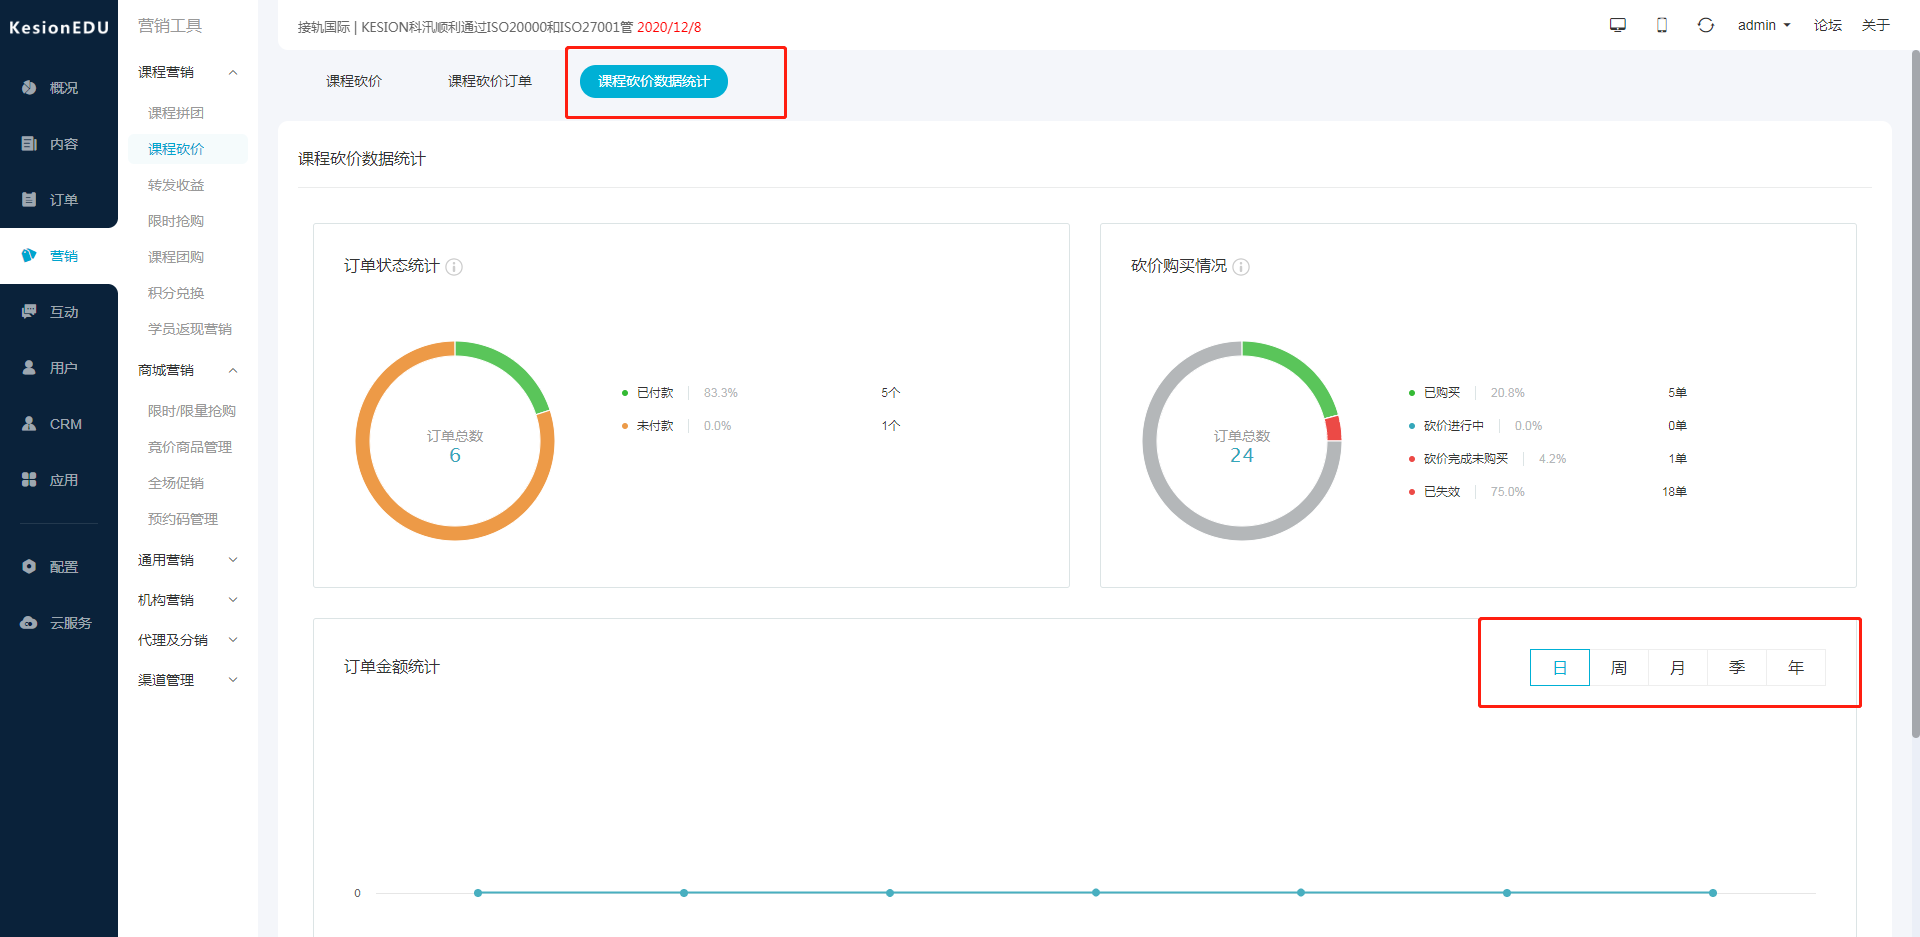Open 课程拼团 in the submenu
Screen dimensions: 1920x937
click(176, 113)
